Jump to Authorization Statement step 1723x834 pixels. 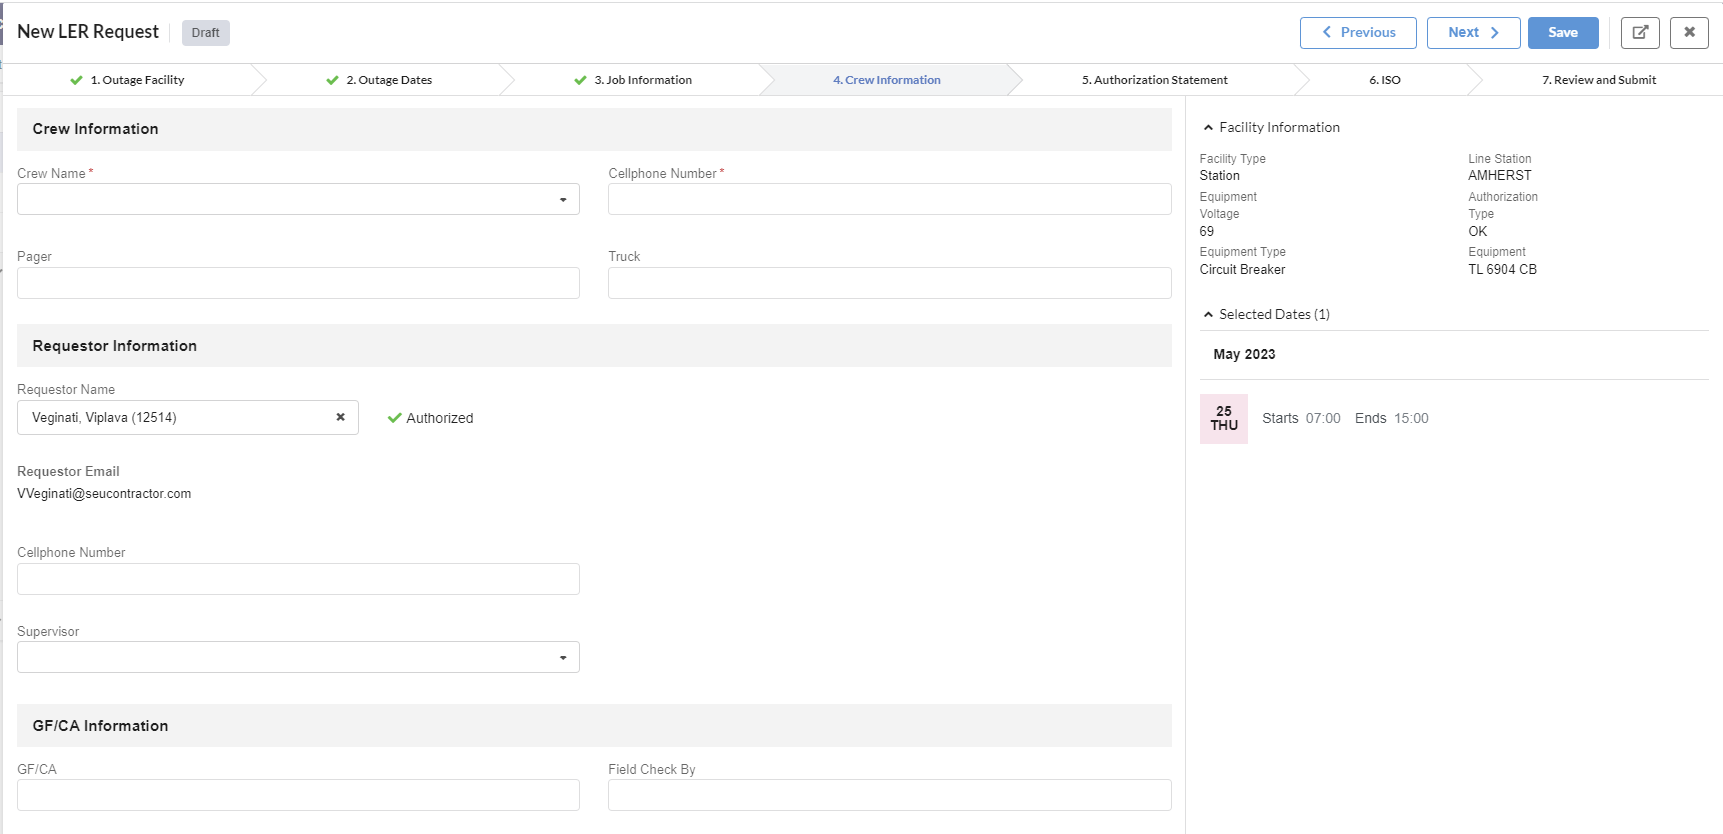pyautogui.click(x=1154, y=80)
